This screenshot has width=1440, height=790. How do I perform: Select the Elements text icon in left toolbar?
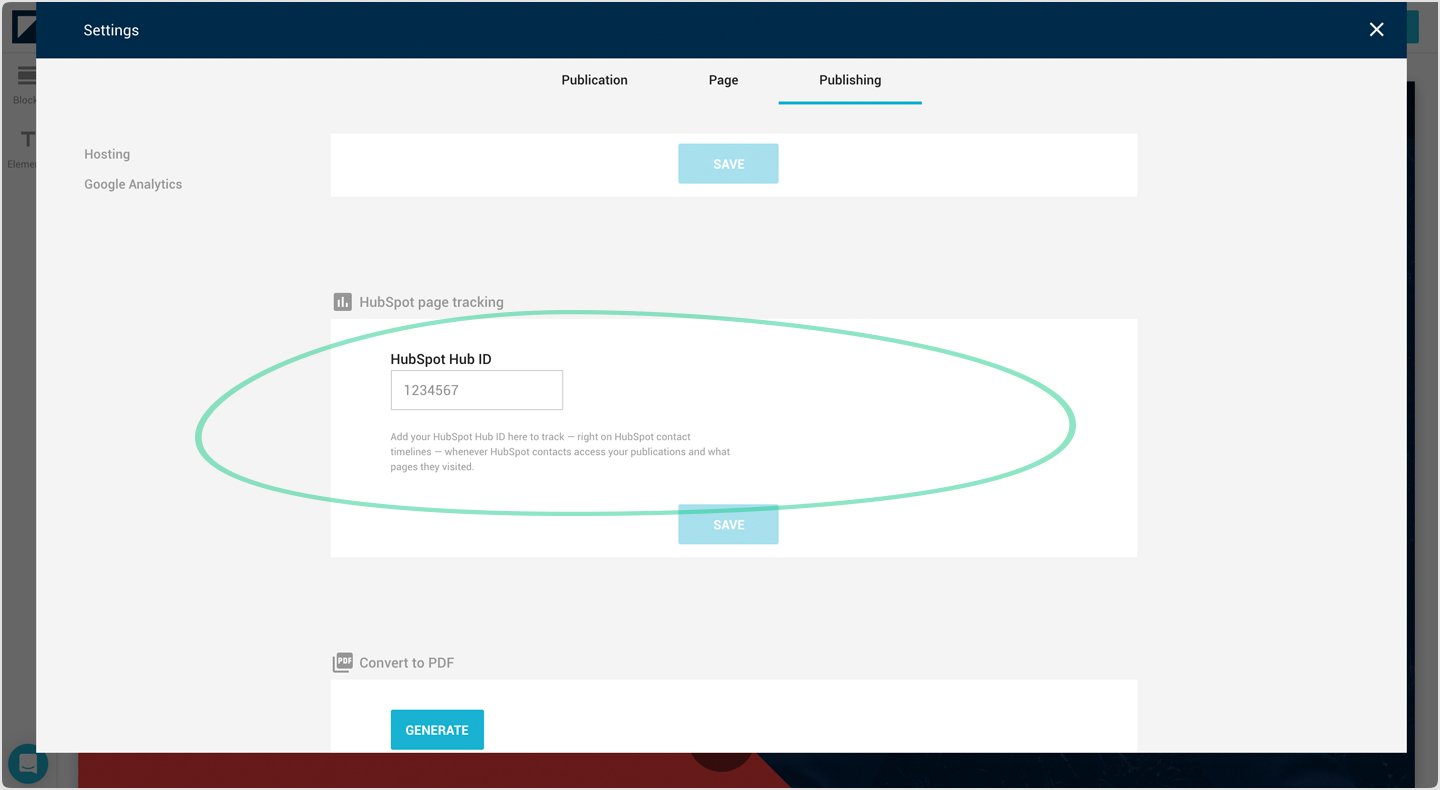pos(25,140)
